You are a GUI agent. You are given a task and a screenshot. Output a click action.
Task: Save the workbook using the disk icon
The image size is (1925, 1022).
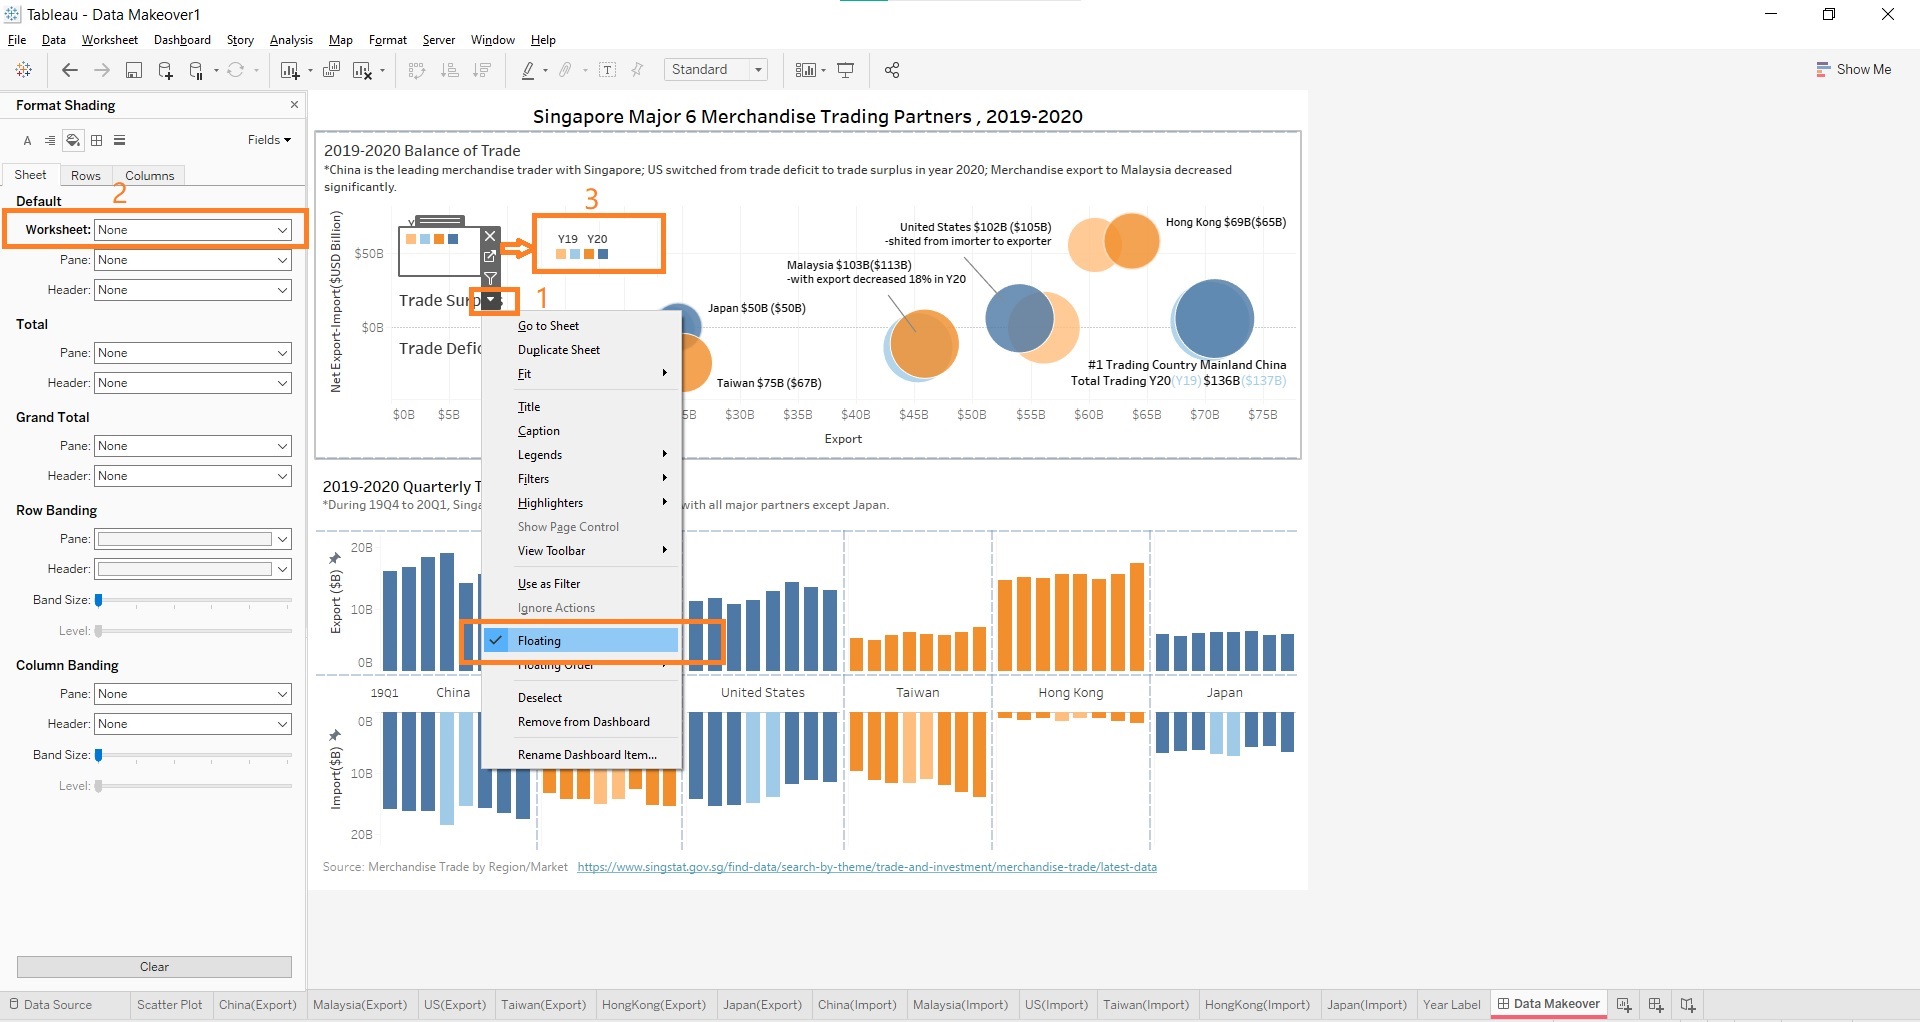(x=134, y=70)
